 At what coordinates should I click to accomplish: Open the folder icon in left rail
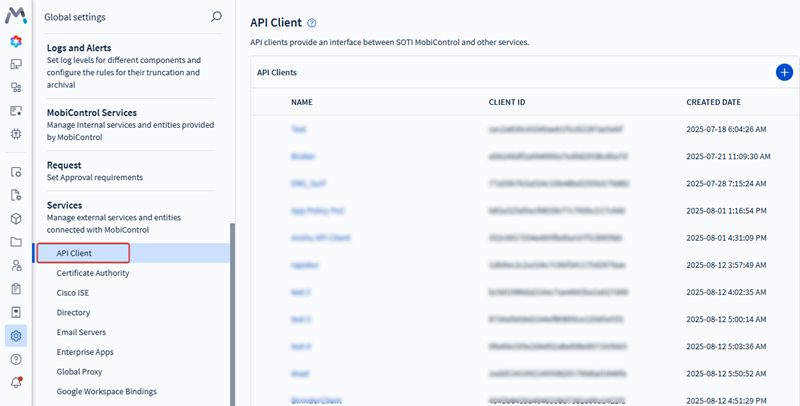click(x=16, y=242)
